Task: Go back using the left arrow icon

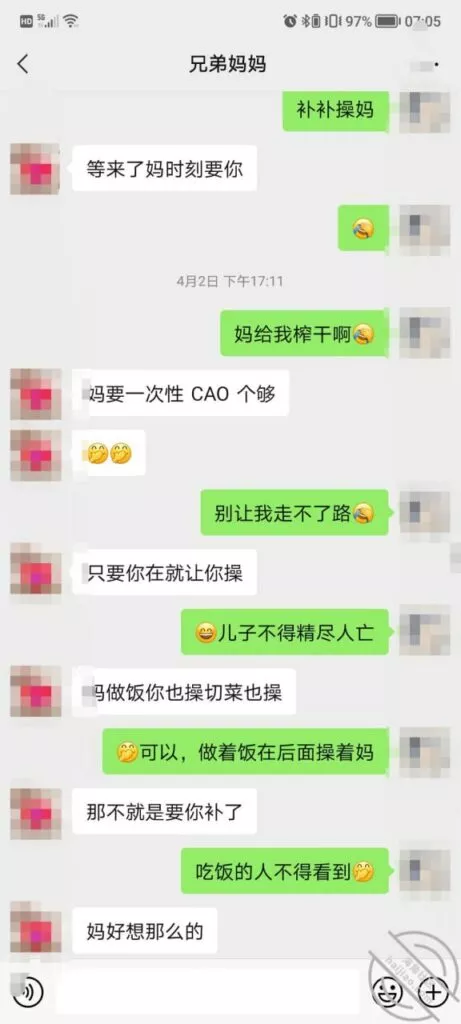Action: [x=23, y=64]
